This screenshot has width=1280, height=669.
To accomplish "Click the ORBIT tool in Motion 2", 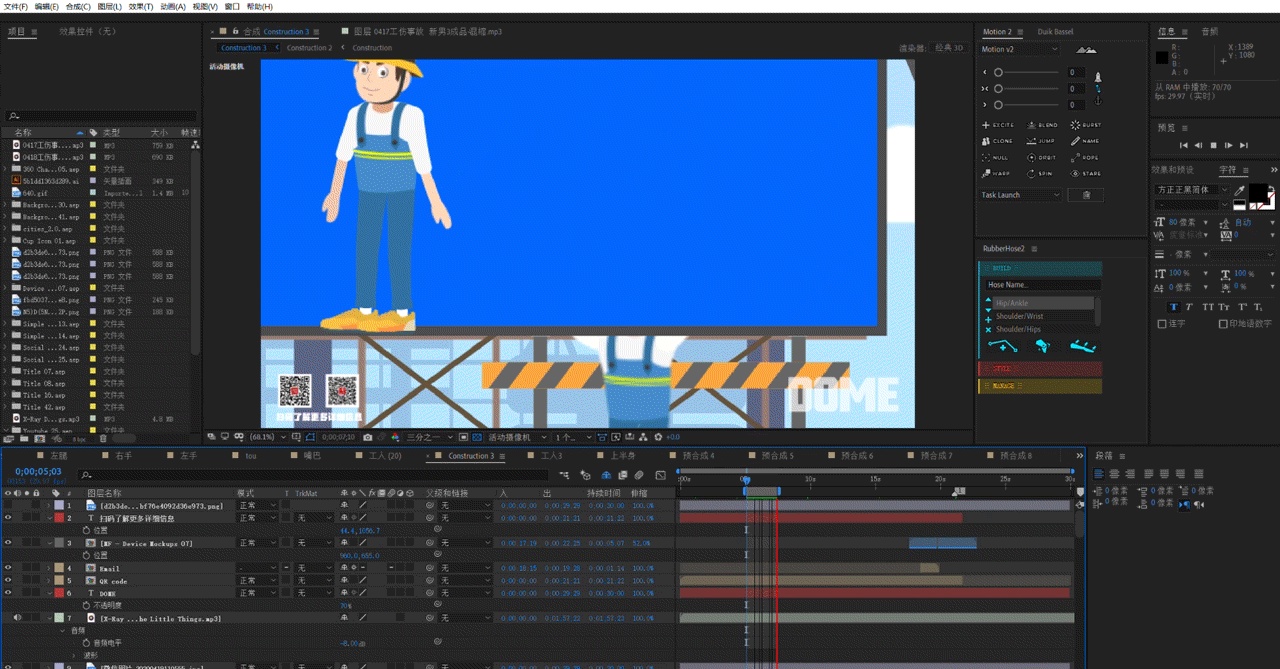I will coord(1042,157).
